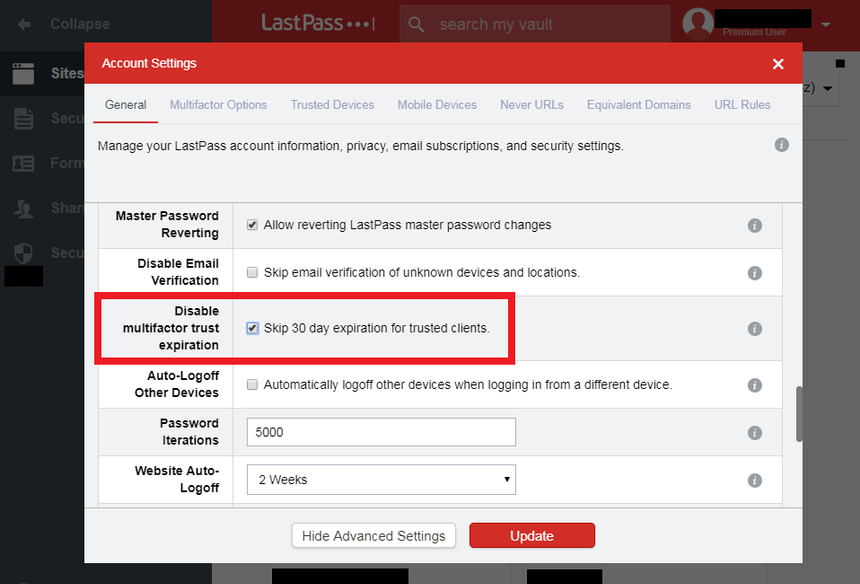Click the search magnifier icon
Image resolution: width=860 pixels, height=584 pixels.
point(418,24)
